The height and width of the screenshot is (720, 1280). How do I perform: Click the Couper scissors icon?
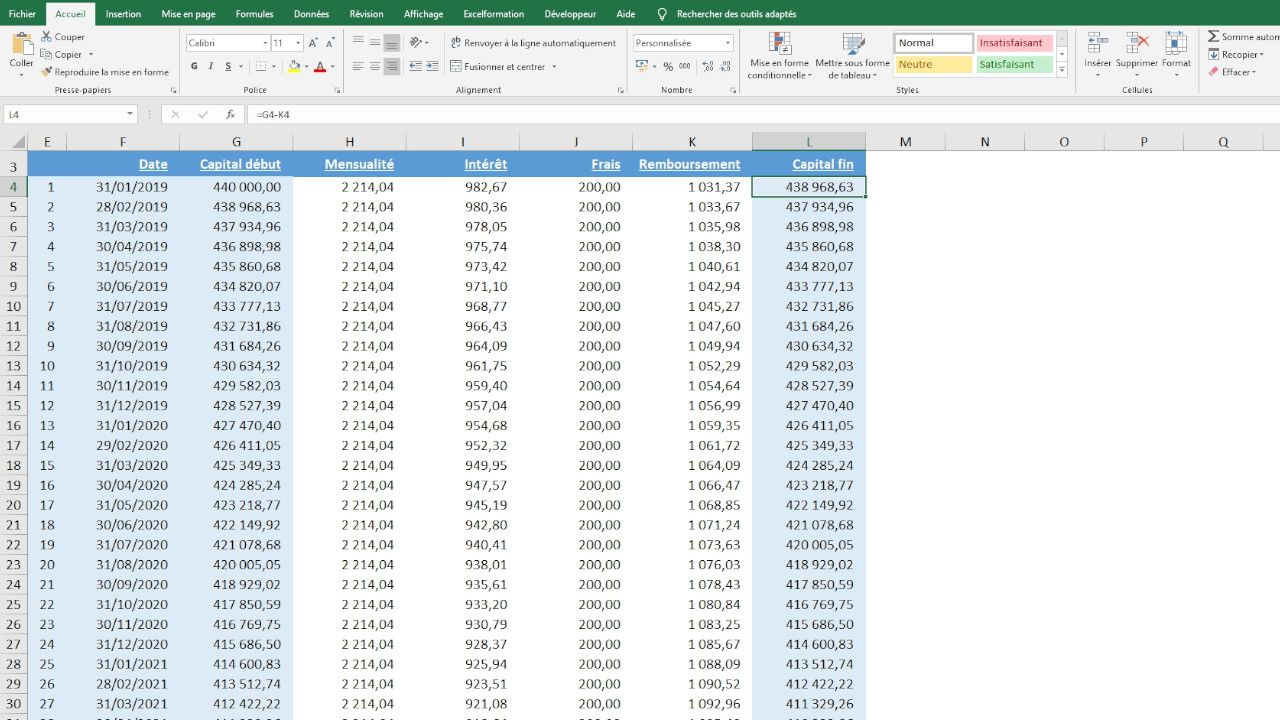47,37
